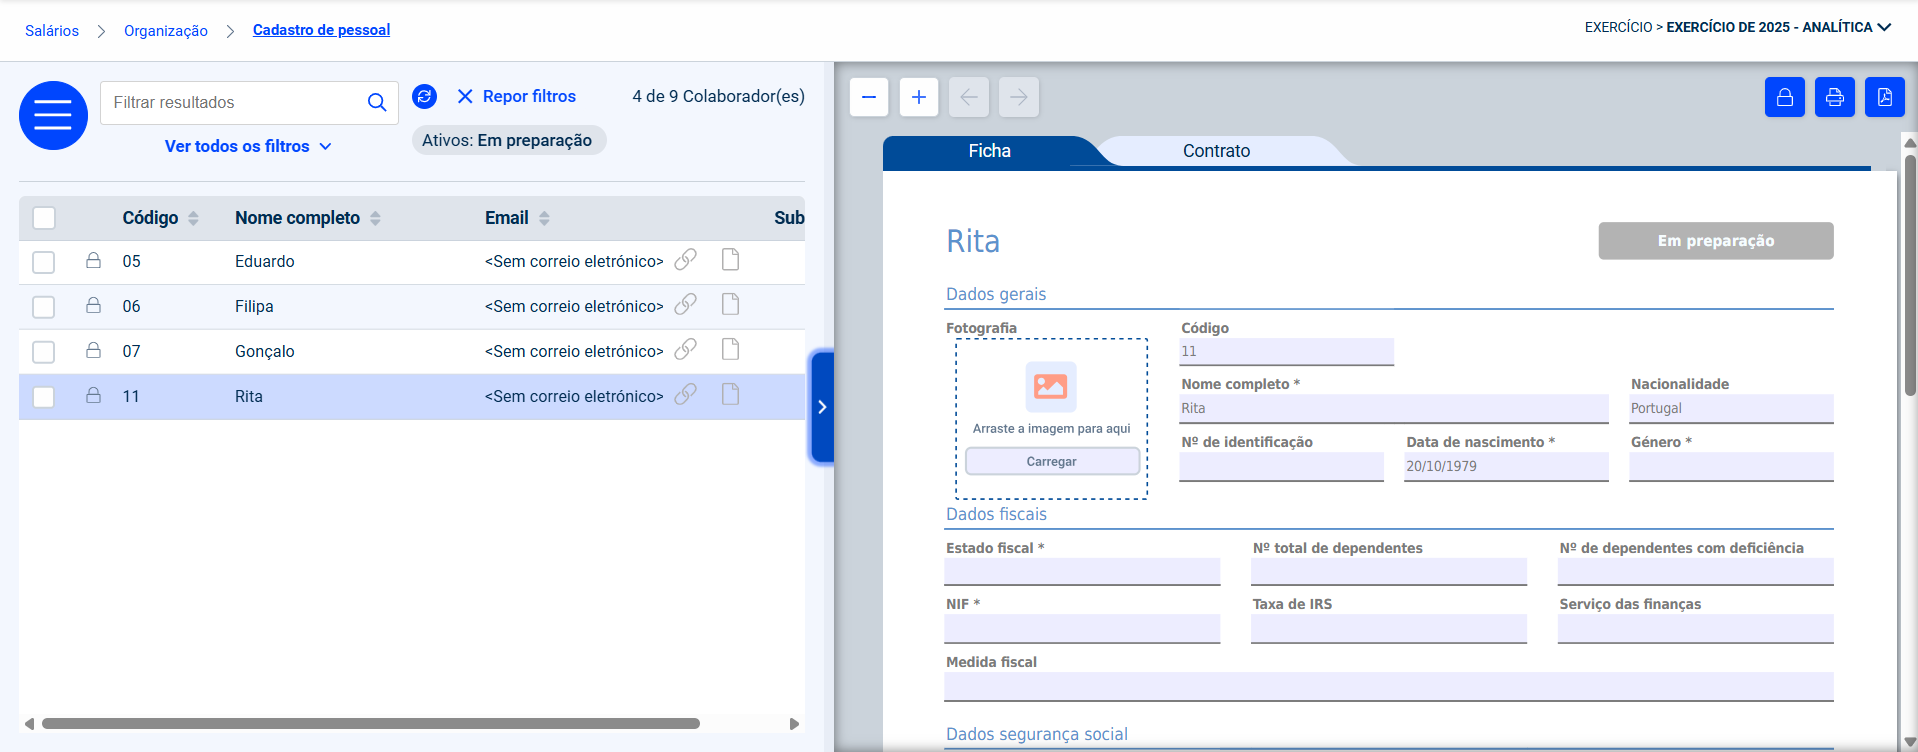Click the Taxa de IRS field
Image resolution: width=1918 pixels, height=752 pixels.
1389,628
